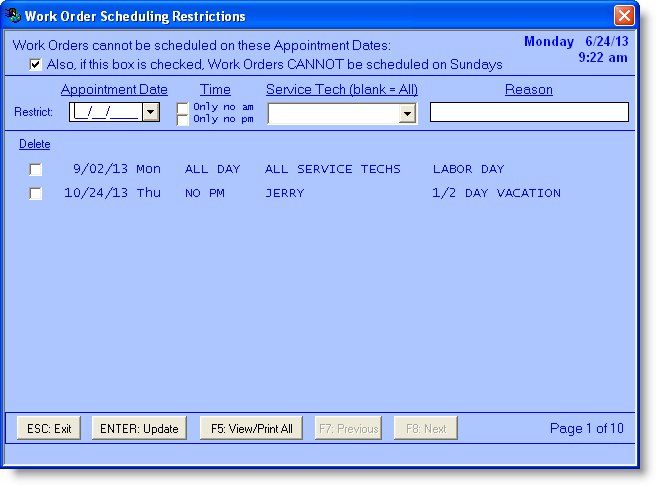Select the 1/2 DAY VACATION row text
The height and width of the screenshot is (485, 656).
pyautogui.click(x=496, y=193)
